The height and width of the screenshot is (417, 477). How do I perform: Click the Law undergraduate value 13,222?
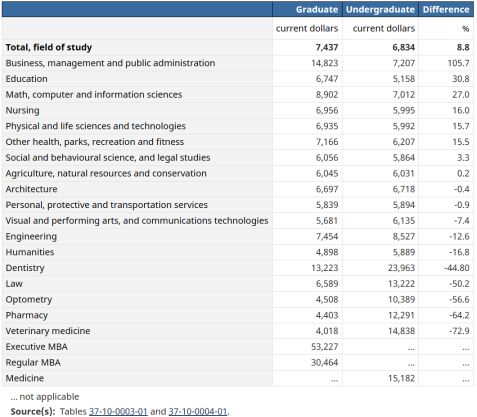[401, 284]
